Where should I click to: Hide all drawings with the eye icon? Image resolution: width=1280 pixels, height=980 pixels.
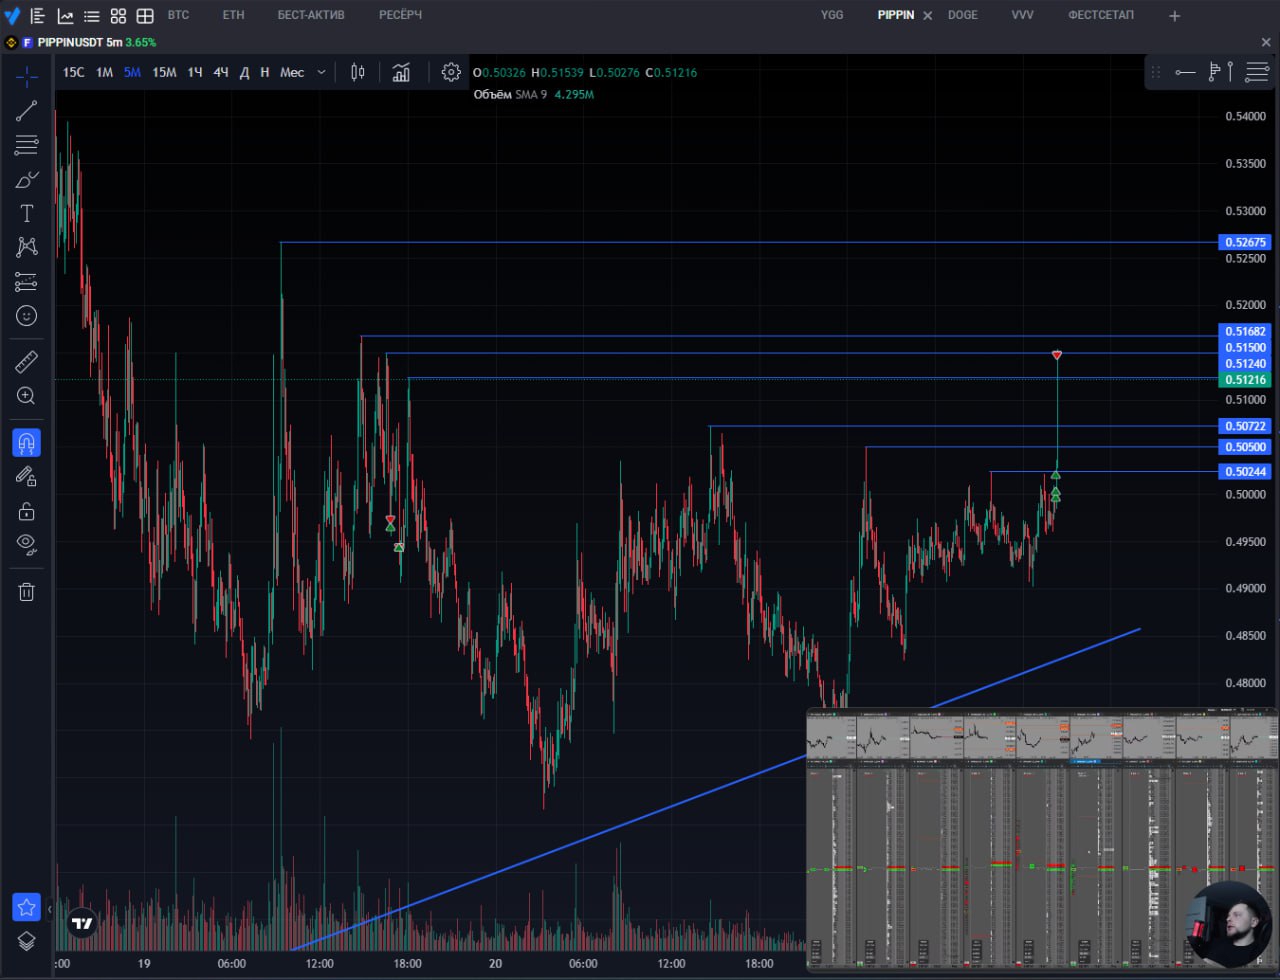click(x=27, y=544)
